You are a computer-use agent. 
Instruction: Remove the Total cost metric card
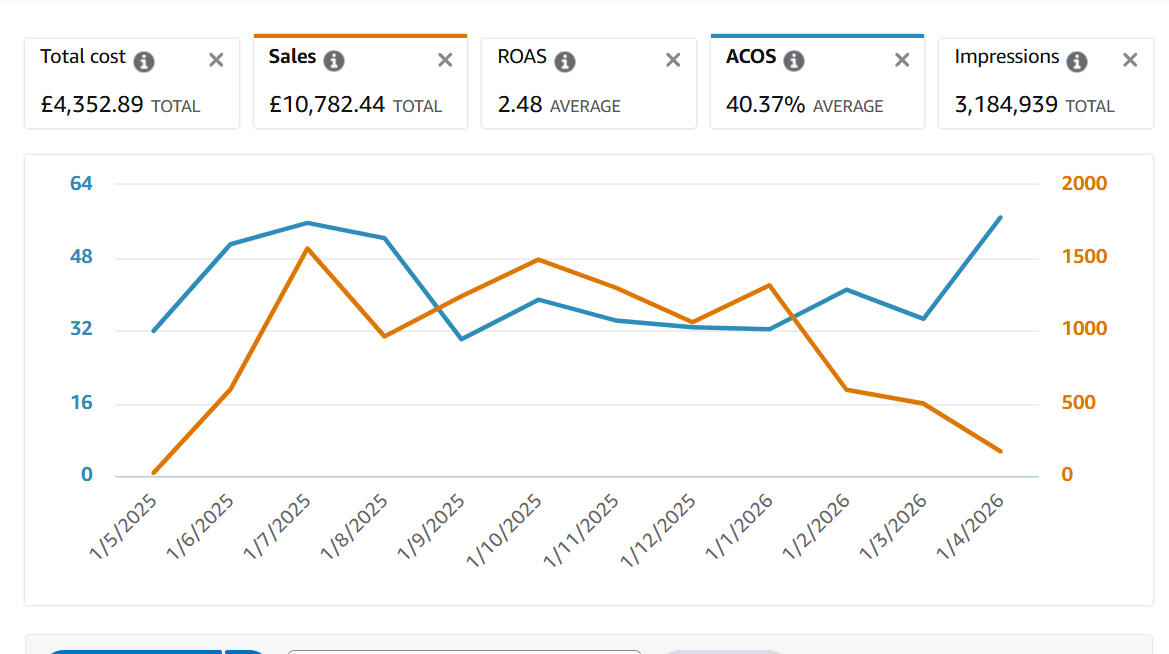coord(216,60)
